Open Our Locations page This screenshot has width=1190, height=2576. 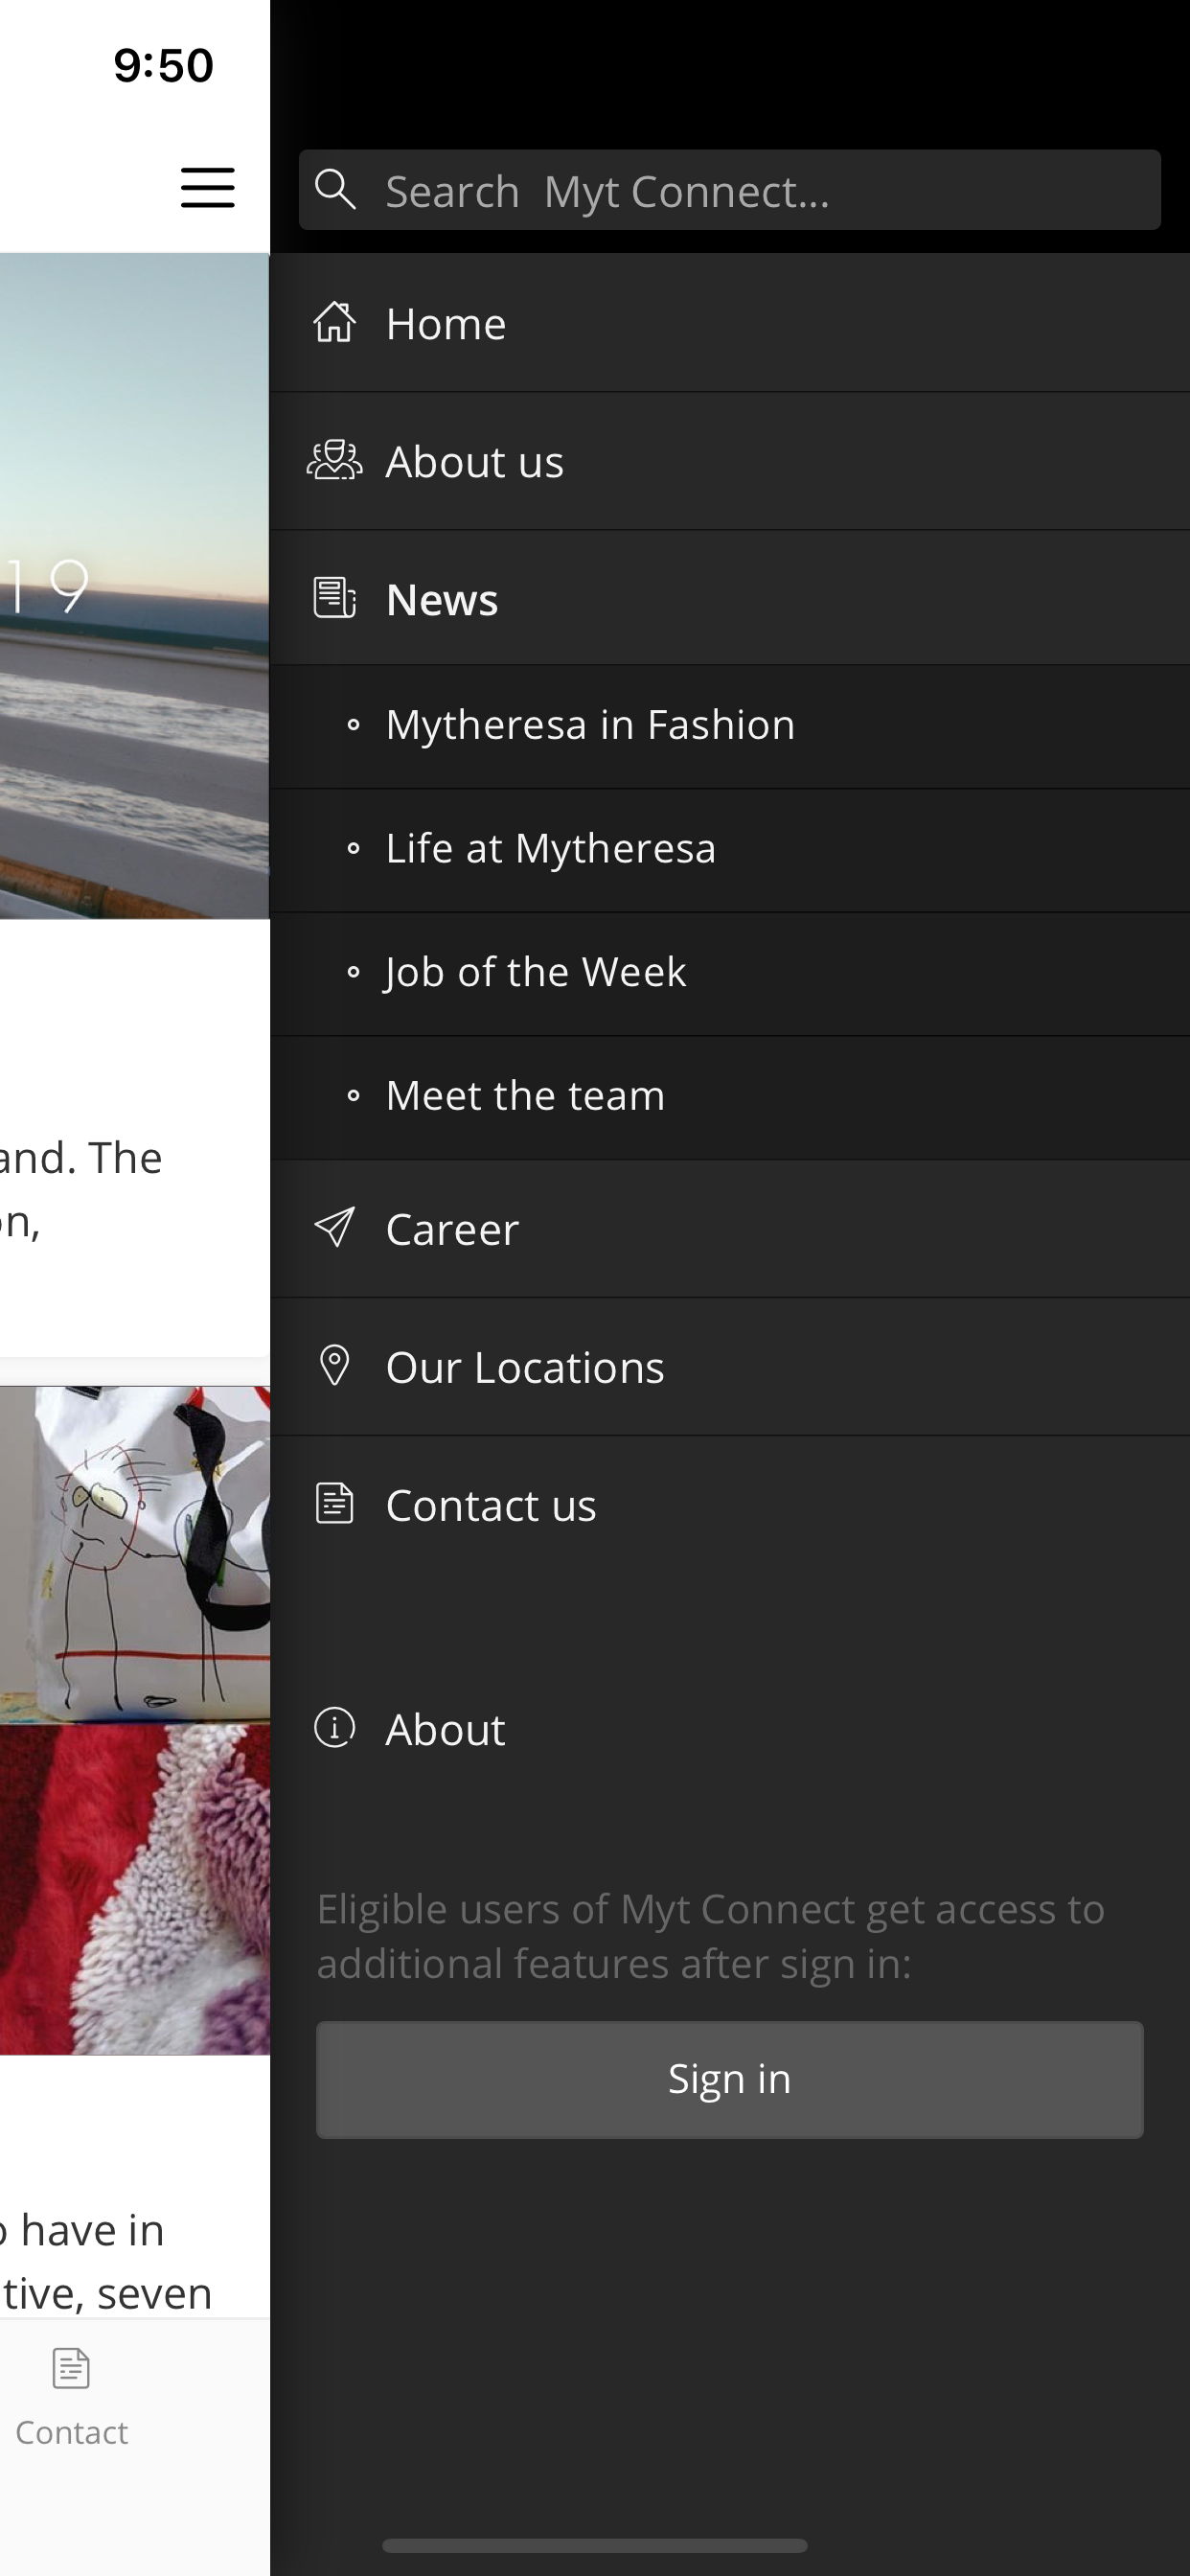tap(729, 1367)
